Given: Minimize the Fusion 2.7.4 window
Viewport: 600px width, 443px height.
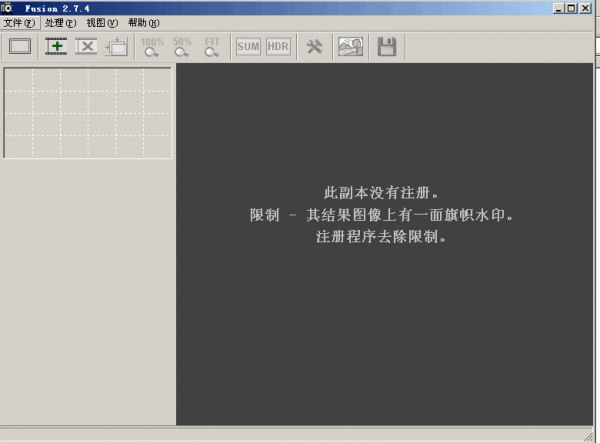Looking at the screenshot, I should coord(559,8).
